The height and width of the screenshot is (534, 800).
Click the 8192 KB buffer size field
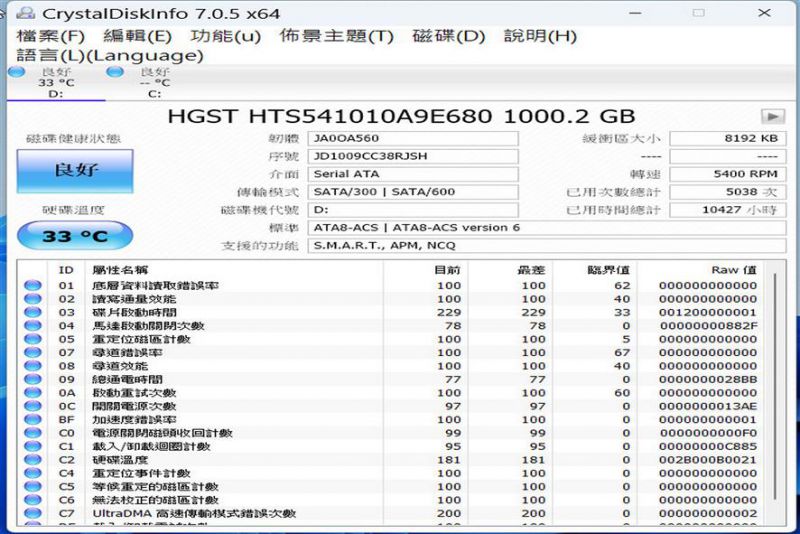tap(728, 138)
